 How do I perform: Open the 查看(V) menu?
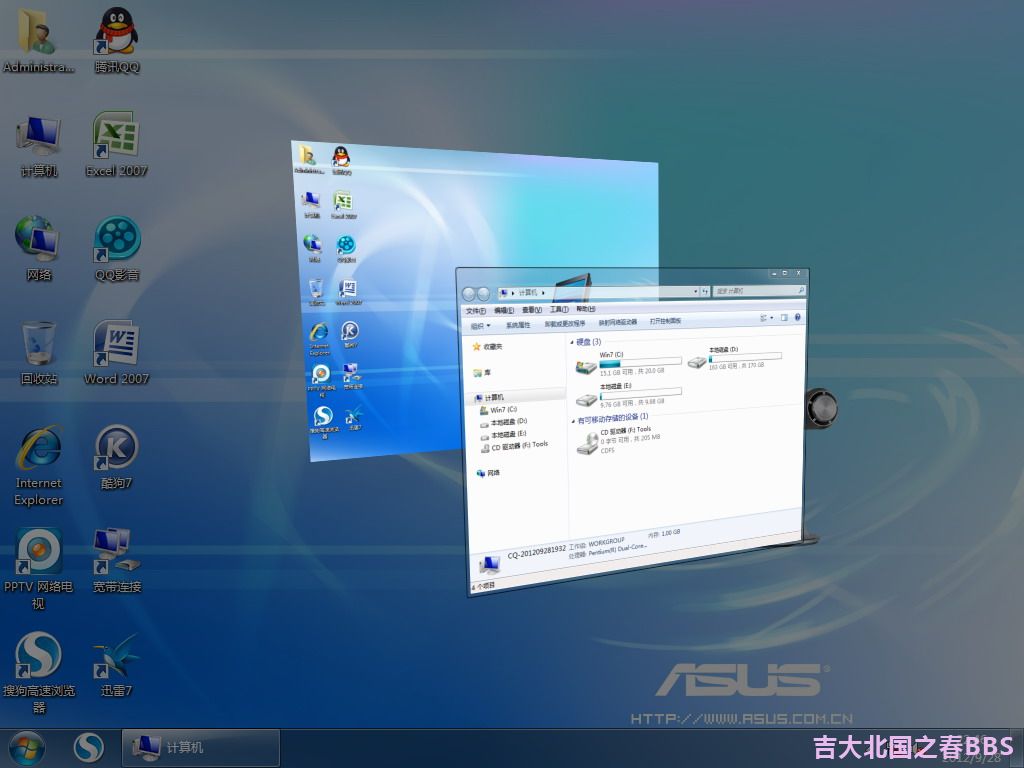pyautogui.click(x=532, y=310)
